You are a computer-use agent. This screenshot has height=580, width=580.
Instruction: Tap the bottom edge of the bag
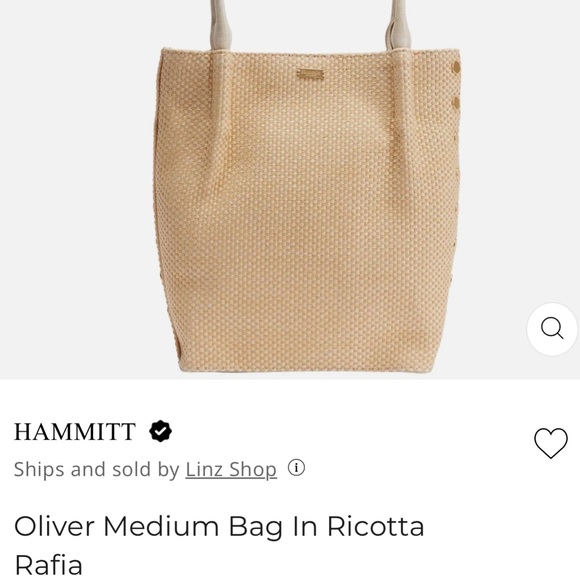305,369
